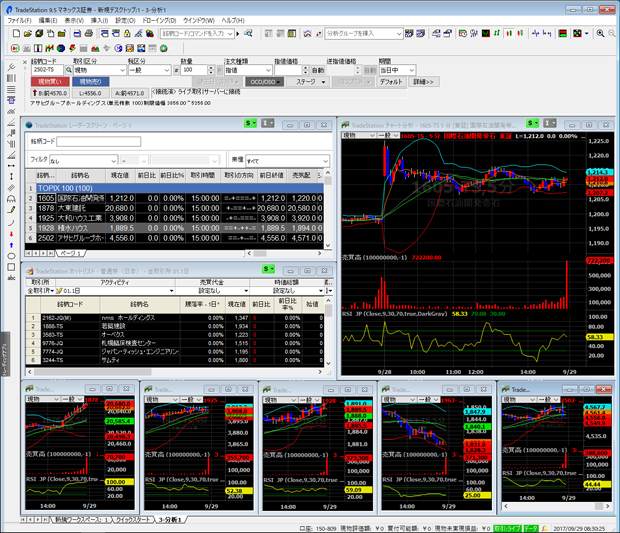This screenshot has height=533, width=620.
Task: Open the ドローイング(D) menu
Action: pyautogui.click(x=159, y=20)
